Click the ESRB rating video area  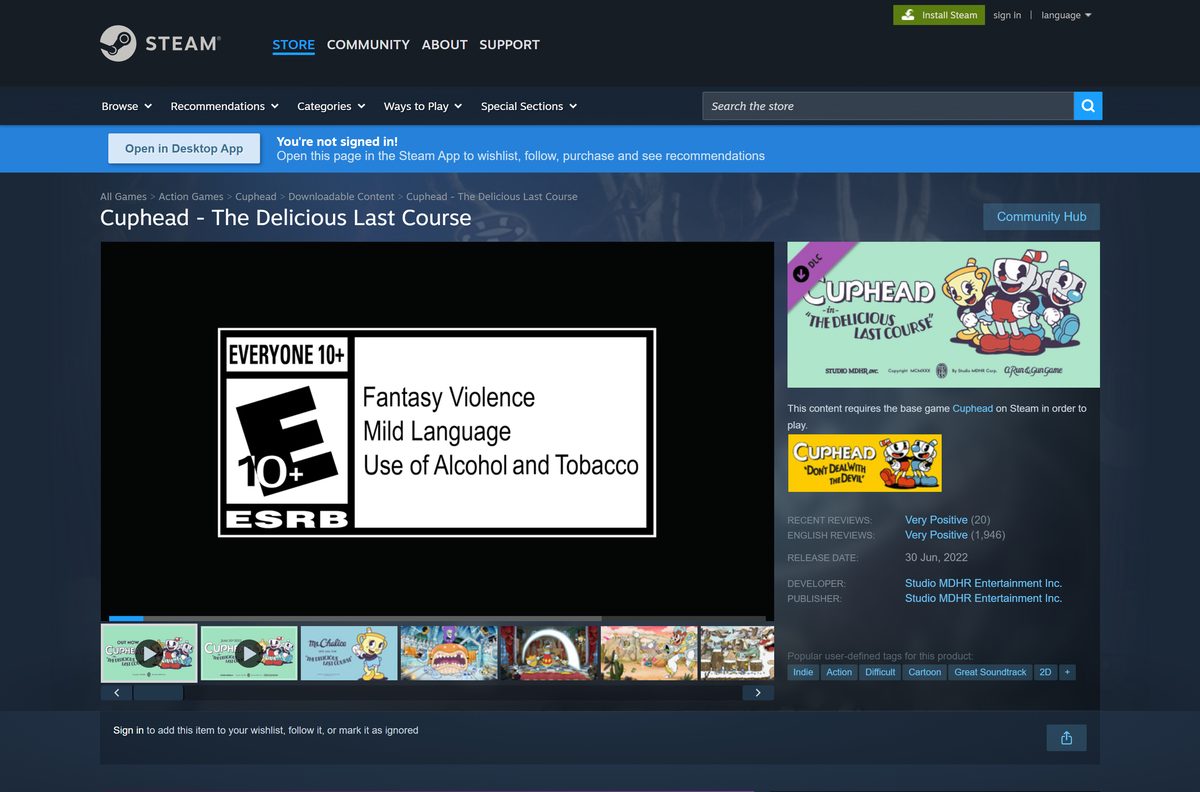(x=437, y=432)
